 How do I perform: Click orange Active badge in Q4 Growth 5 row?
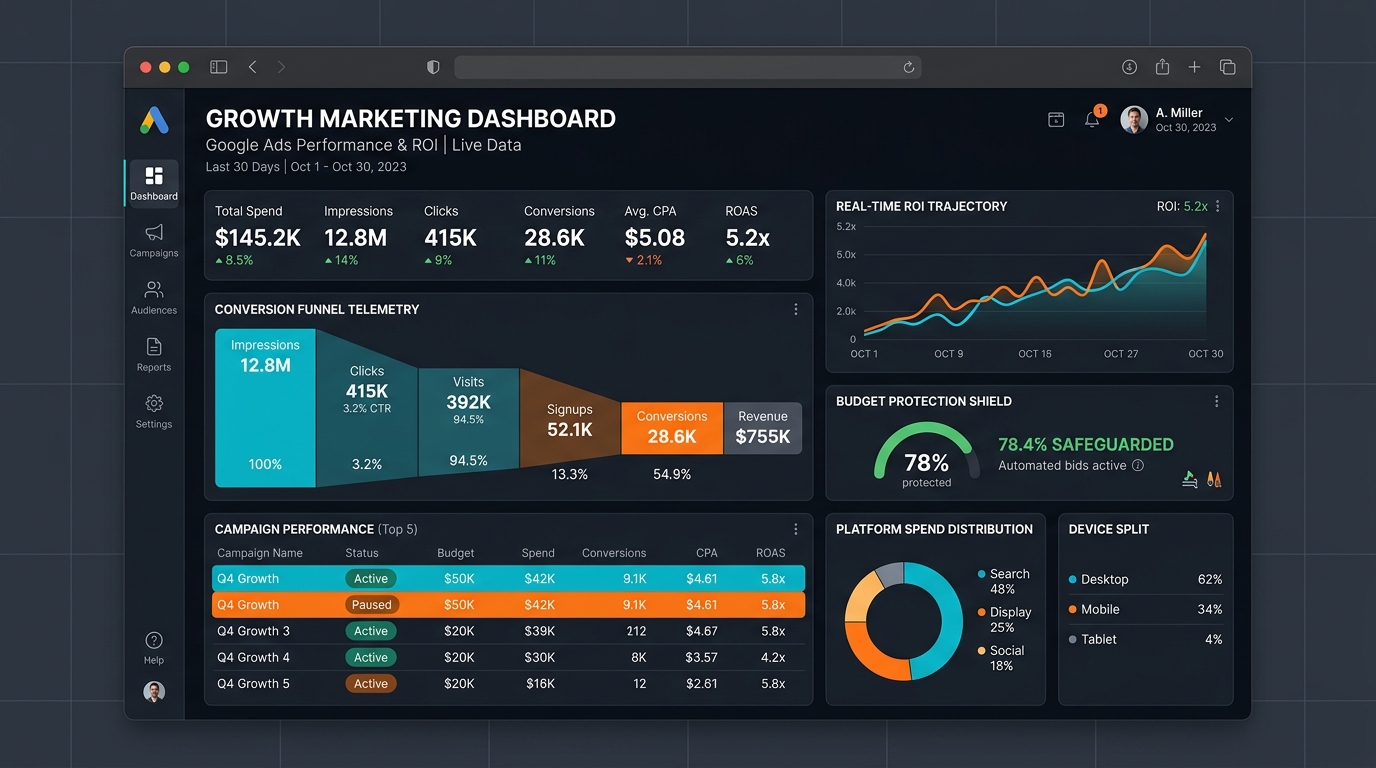tap(371, 684)
